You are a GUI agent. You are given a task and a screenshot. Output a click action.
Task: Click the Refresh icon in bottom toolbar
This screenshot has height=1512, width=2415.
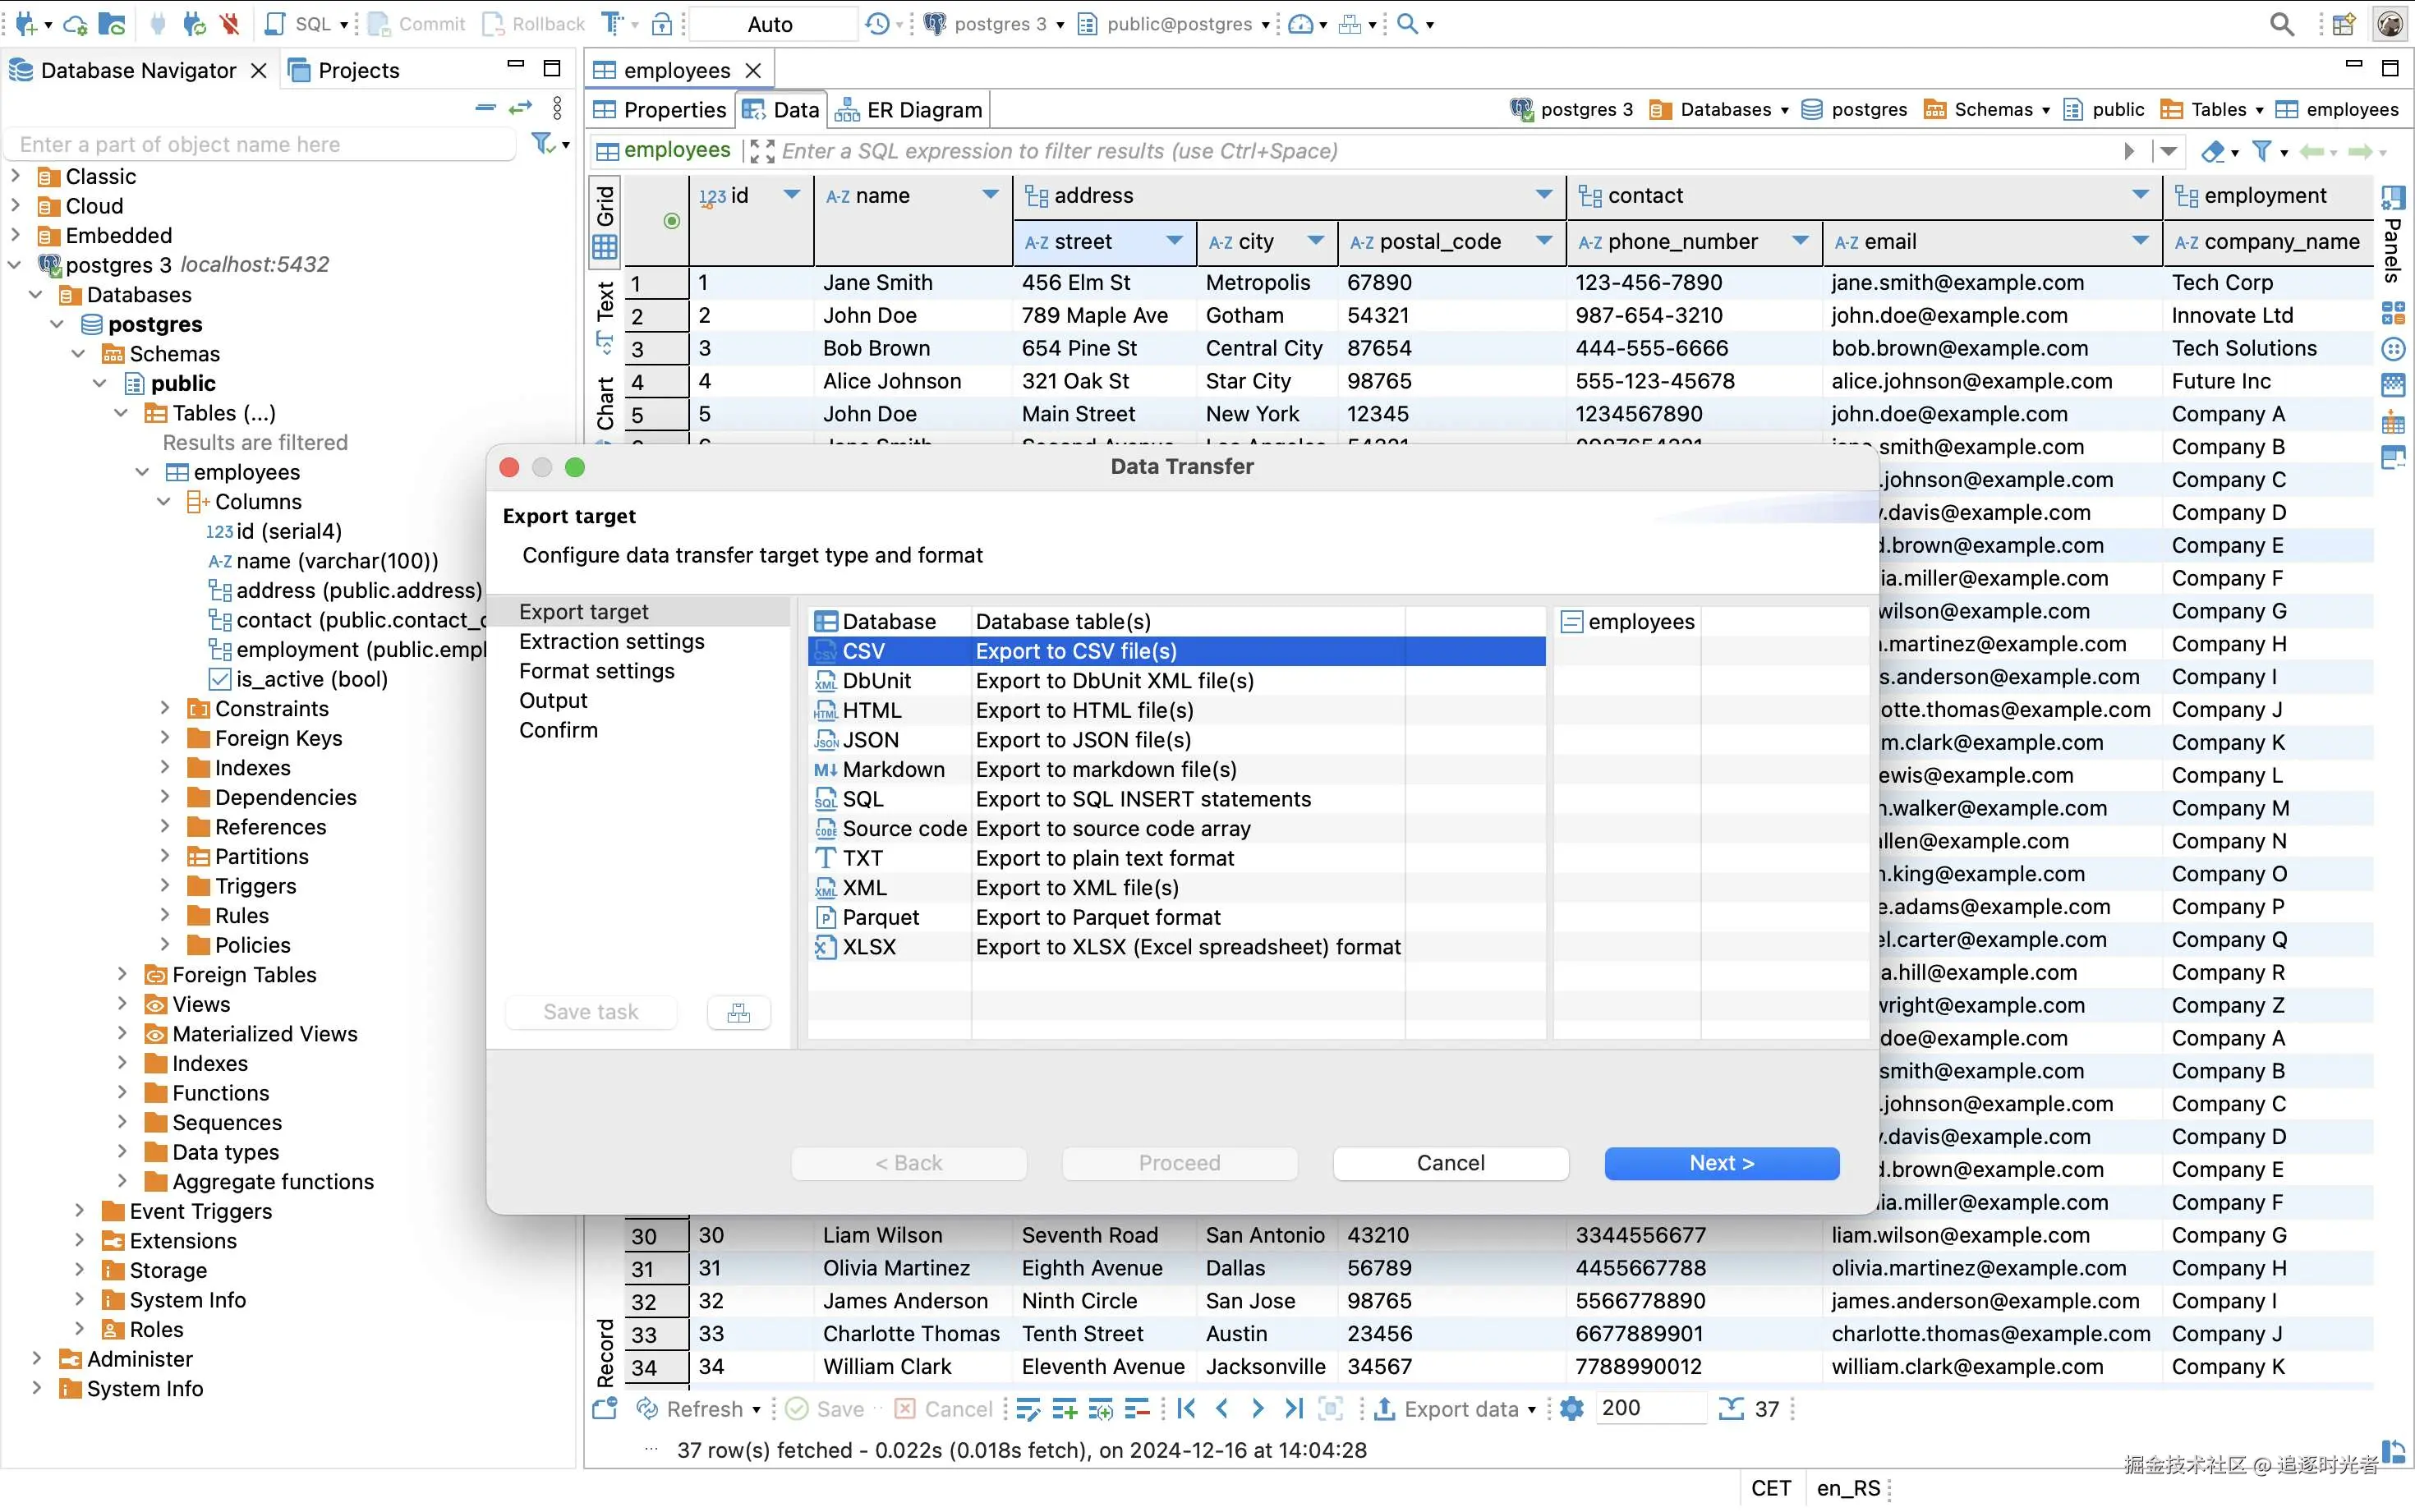pos(648,1409)
